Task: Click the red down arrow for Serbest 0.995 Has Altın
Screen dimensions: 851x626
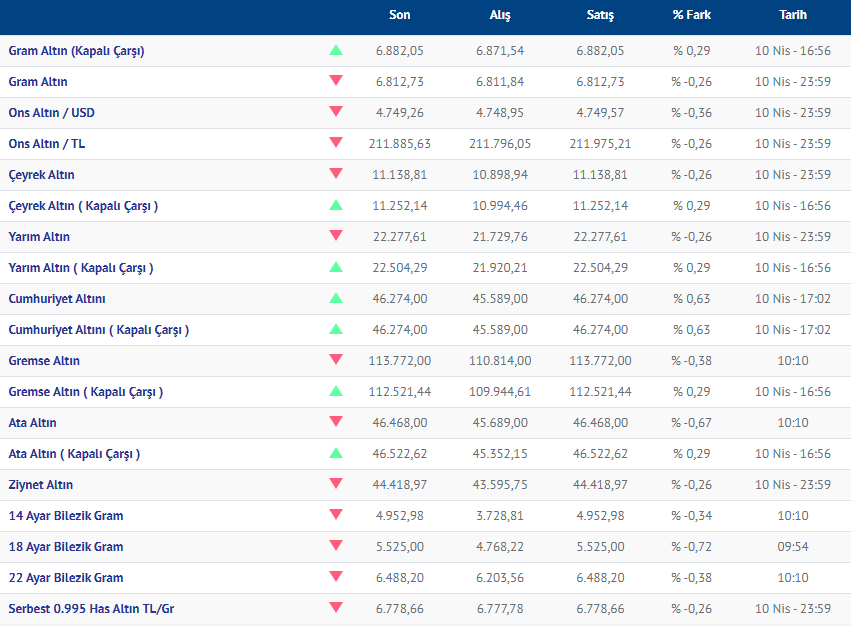Action: tap(336, 608)
